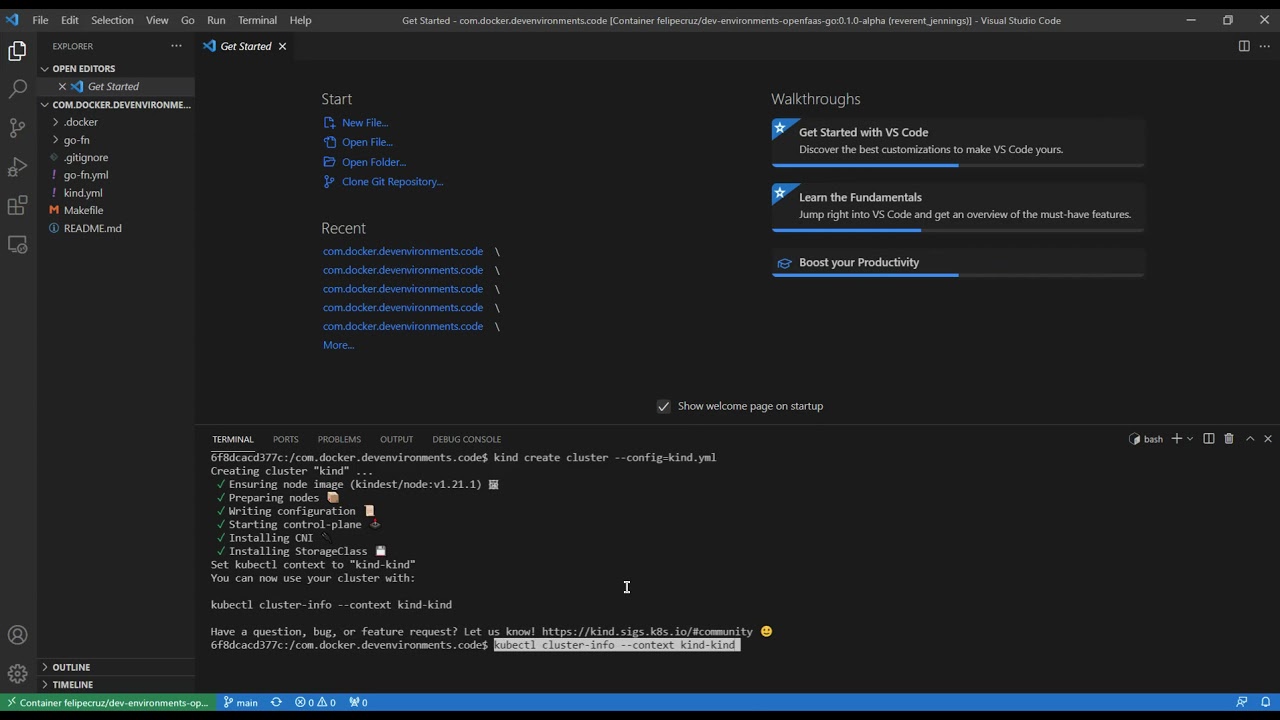This screenshot has width=1280, height=720.
Task: Open the Manage gear icon
Action: click(x=17, y=674)
